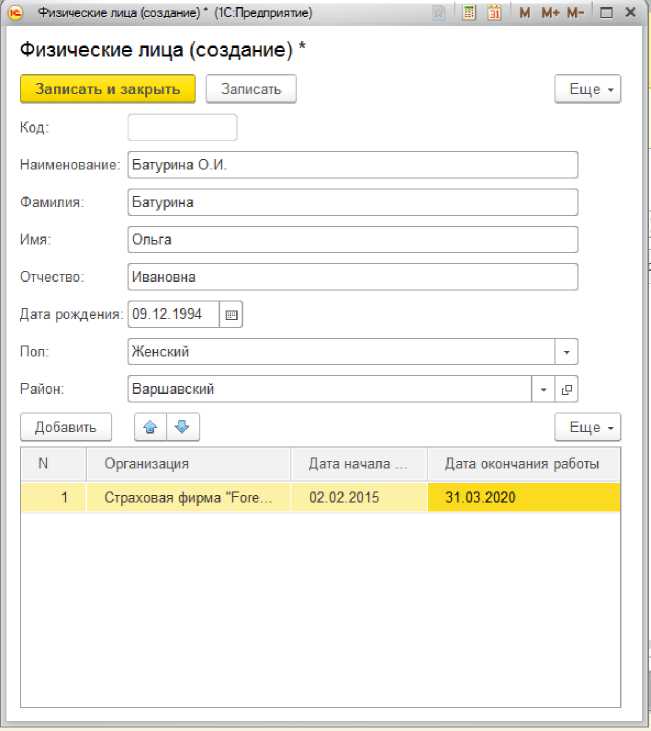Click the Код input field
This screenshot has width=651, height=731.
(x=182, y=127)
